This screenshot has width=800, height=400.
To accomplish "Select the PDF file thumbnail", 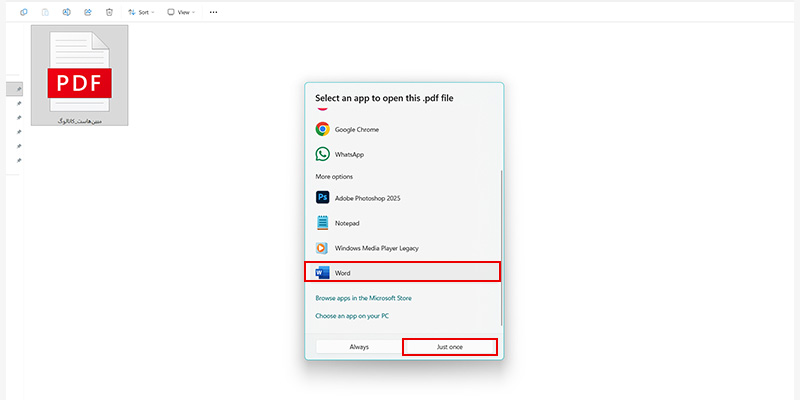I will [79, 75].
